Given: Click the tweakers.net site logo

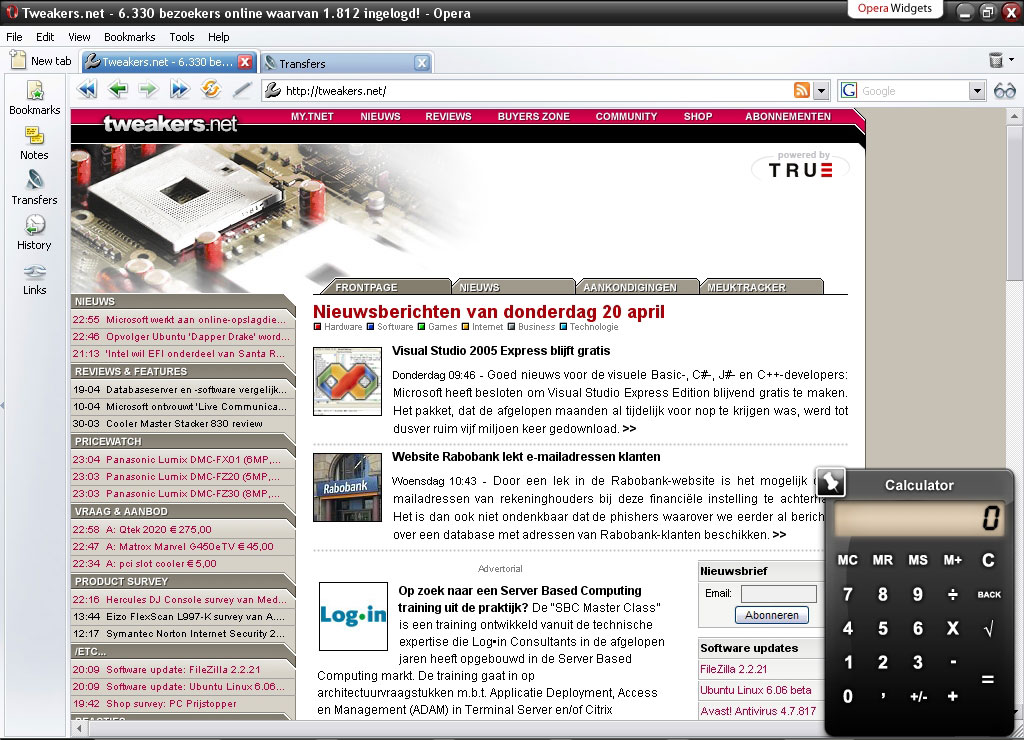Looking at the screenshot, I should [170, 123].
